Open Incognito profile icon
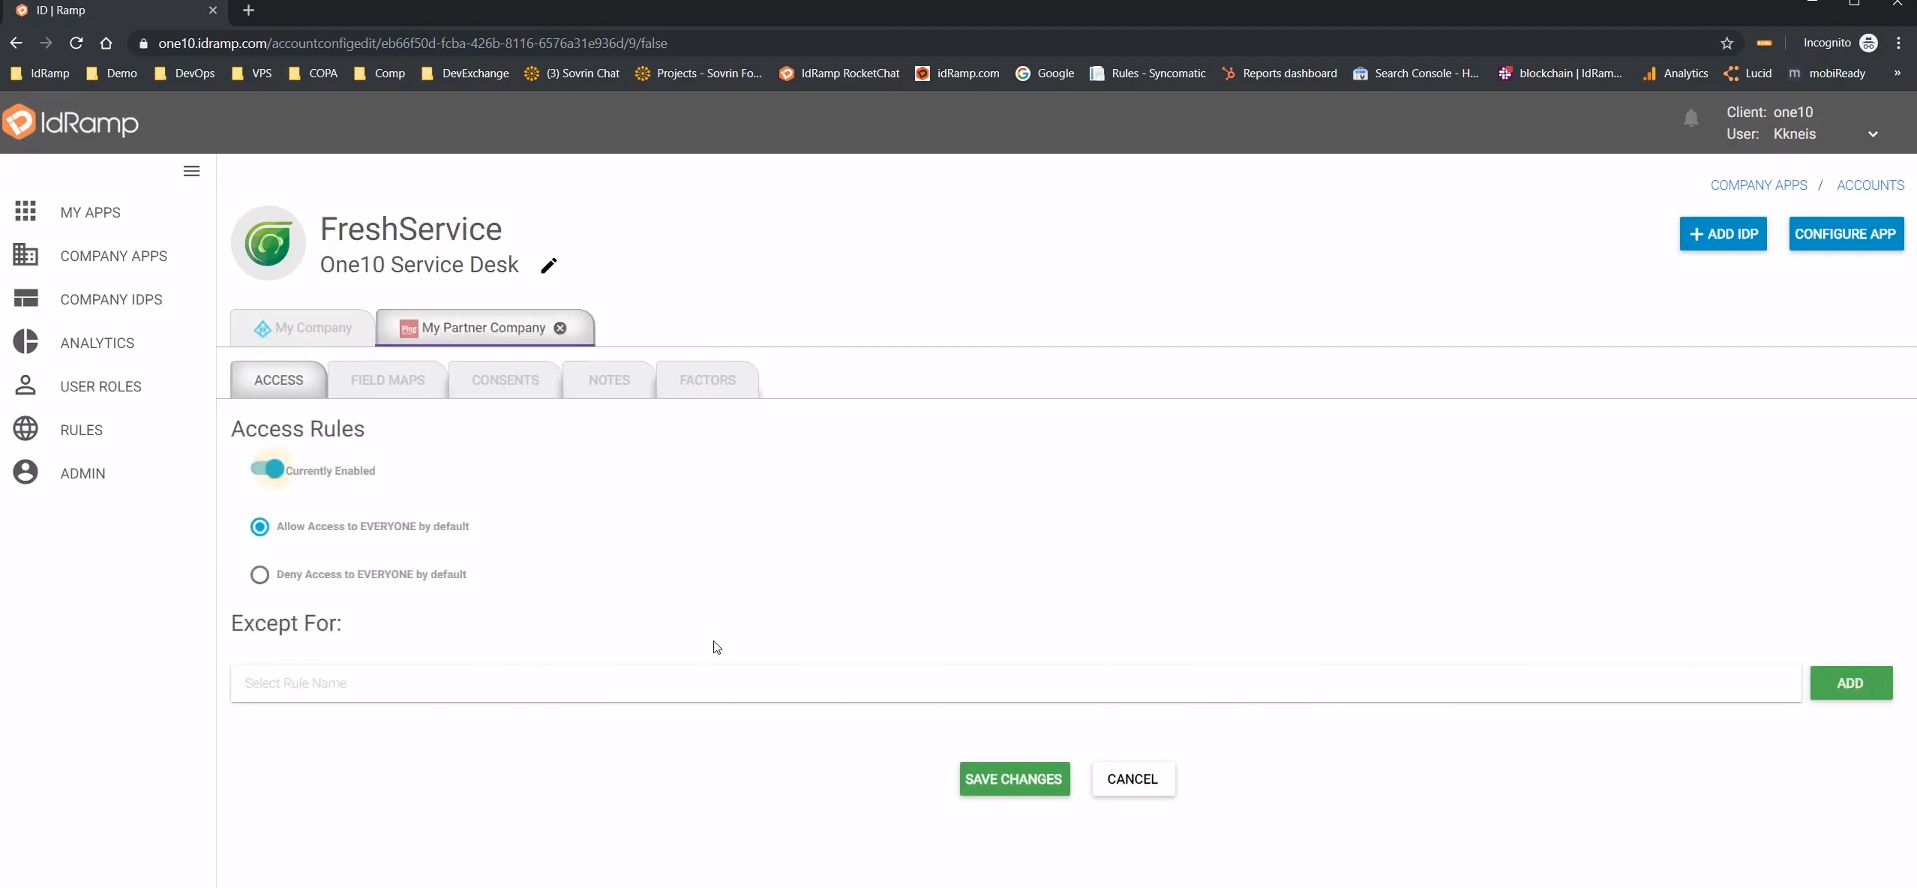 [x=1868, y=43]
